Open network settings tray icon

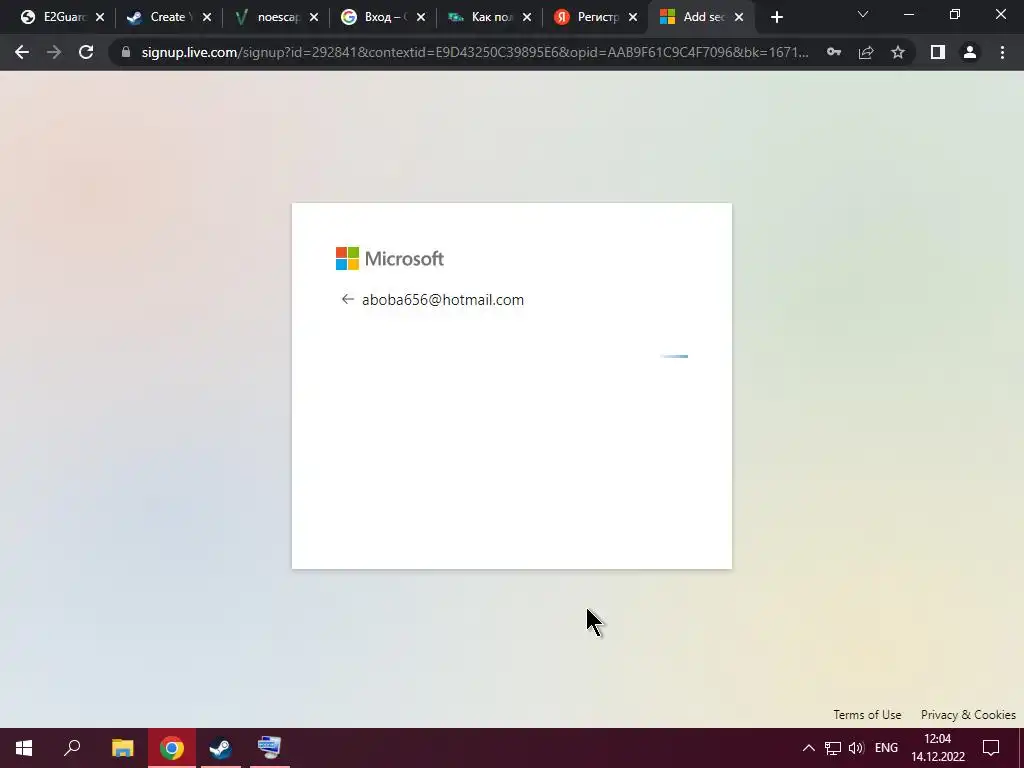click(x=833, y=748)
